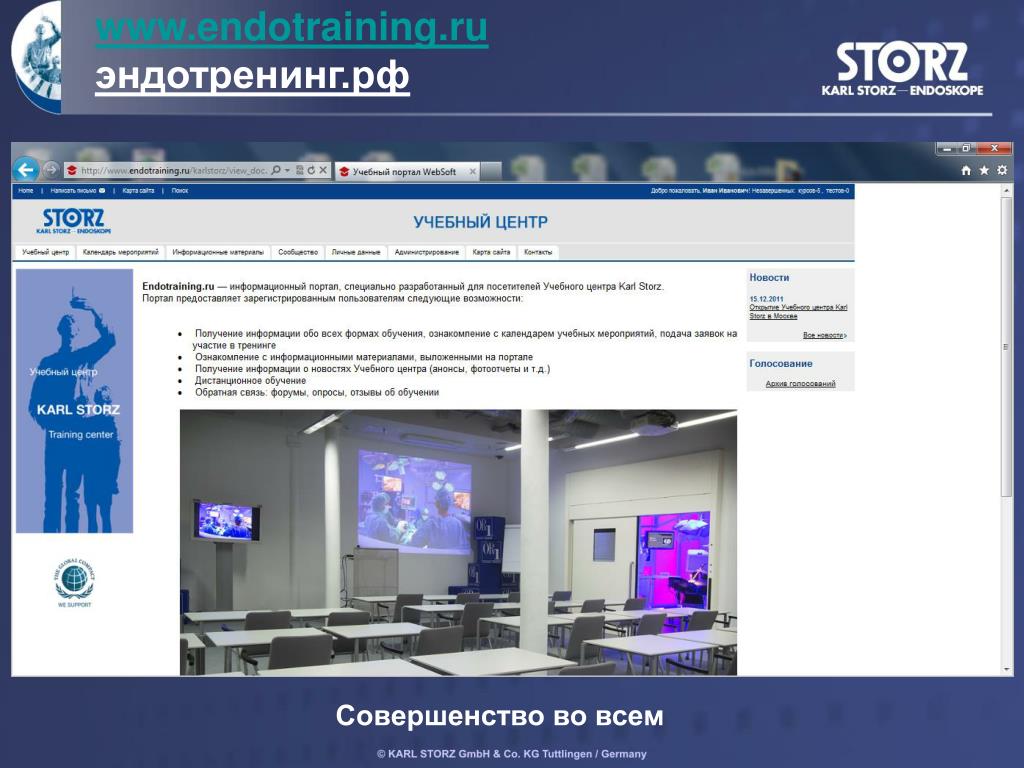
Task: Open browser tools gear icon
Action: 1001,171
